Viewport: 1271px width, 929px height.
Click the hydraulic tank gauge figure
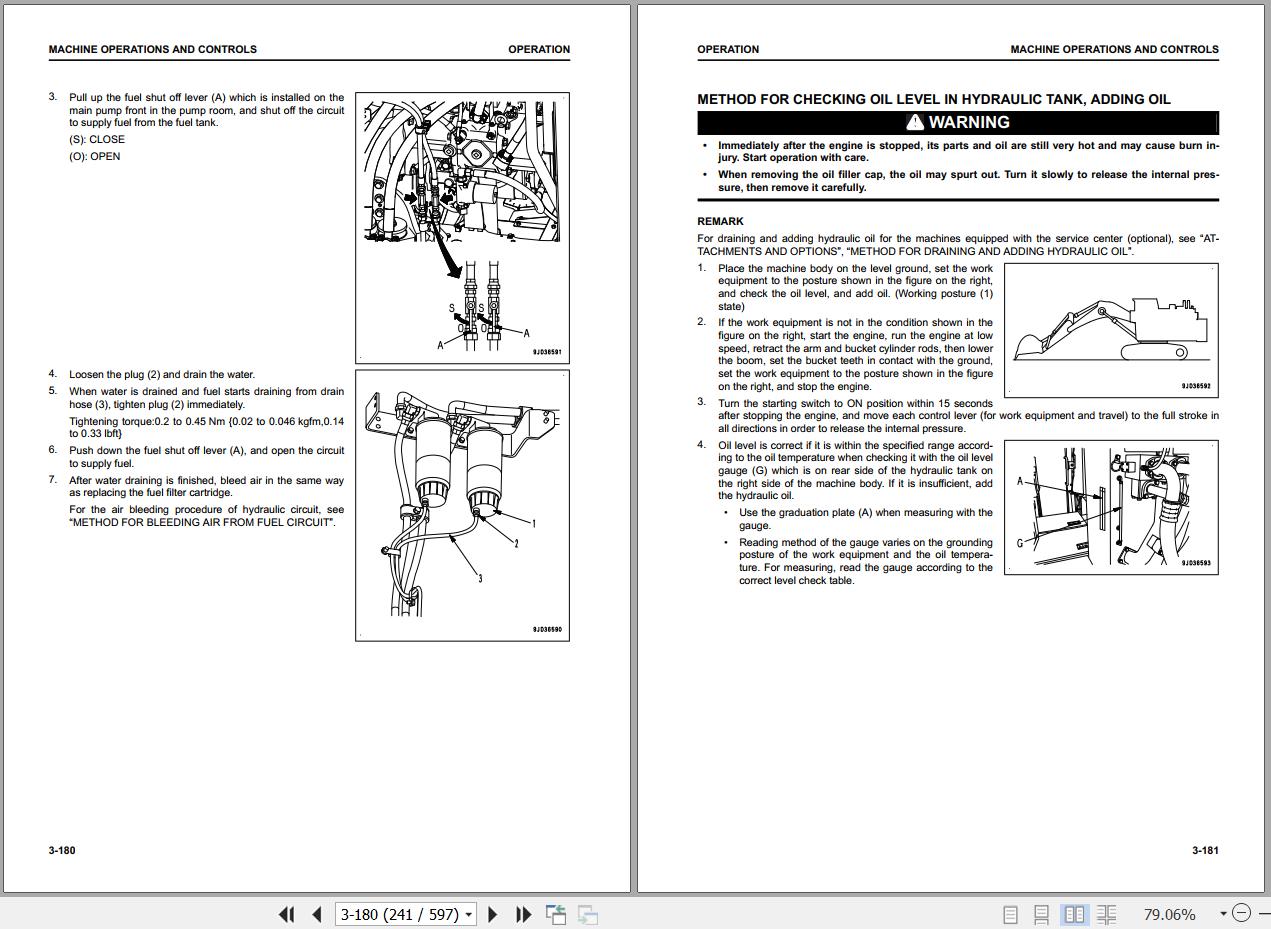[x=1111, y=507]
